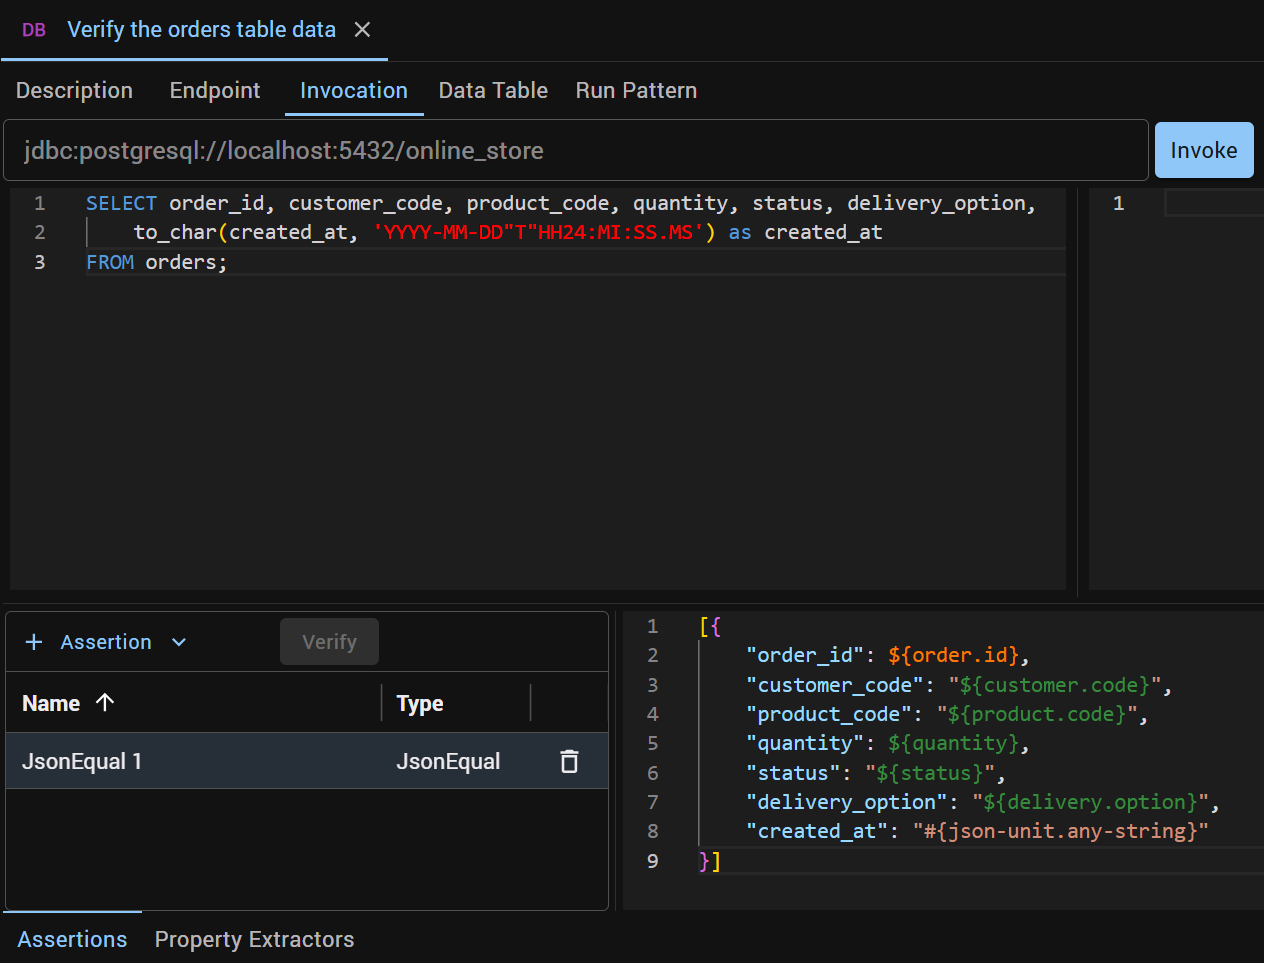Click the "status" key in the JSON editor
The image size is (1264, 963).
(x=793, y=773)
